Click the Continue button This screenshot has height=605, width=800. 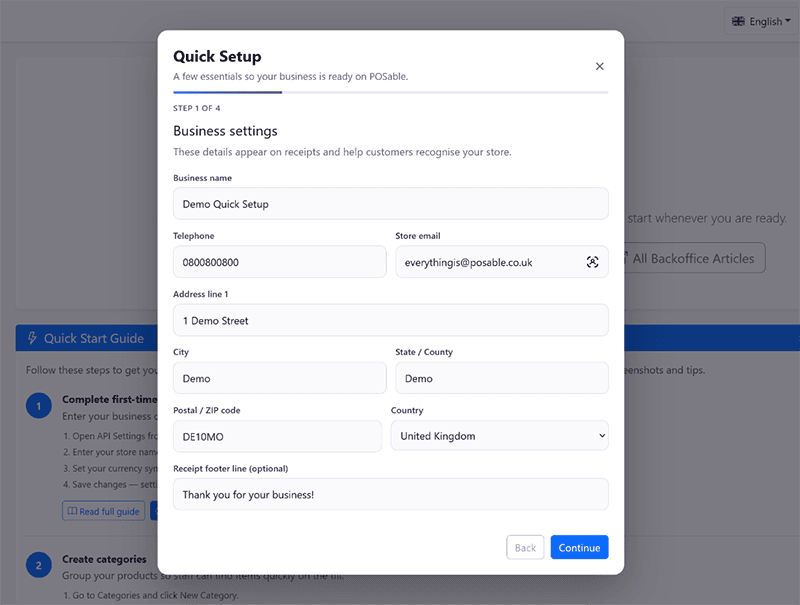tap(580, 547)
